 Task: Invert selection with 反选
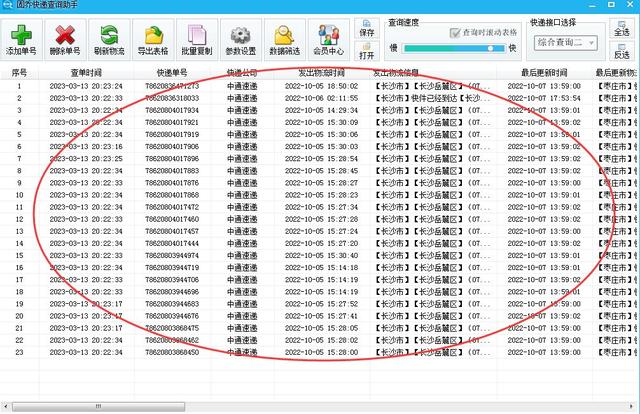coord(621,51)
